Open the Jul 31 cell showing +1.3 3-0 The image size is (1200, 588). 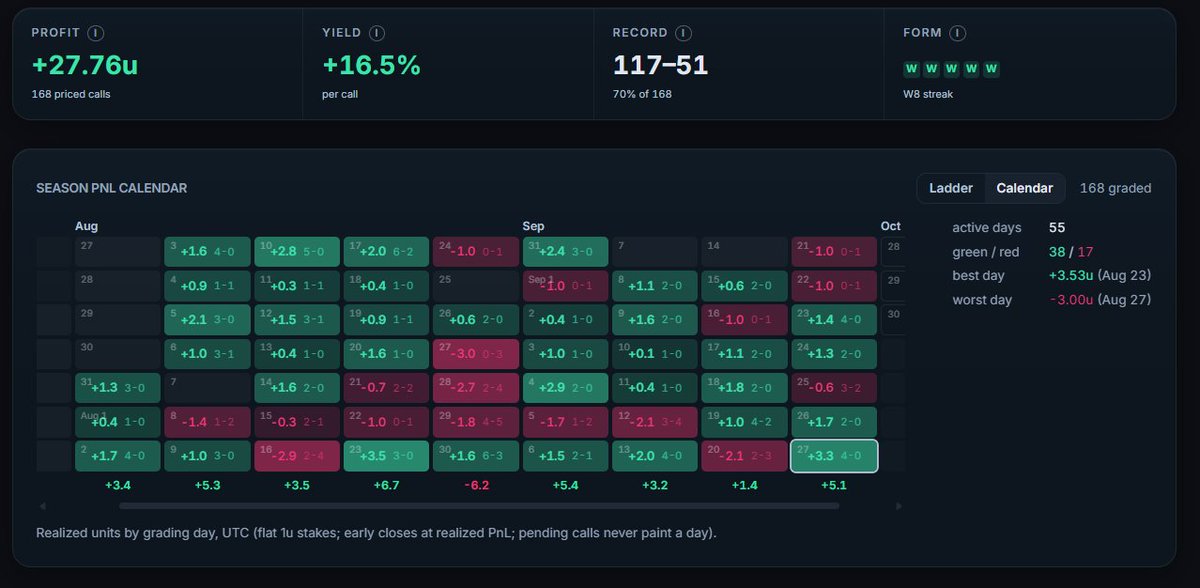(x=118, y=388)
